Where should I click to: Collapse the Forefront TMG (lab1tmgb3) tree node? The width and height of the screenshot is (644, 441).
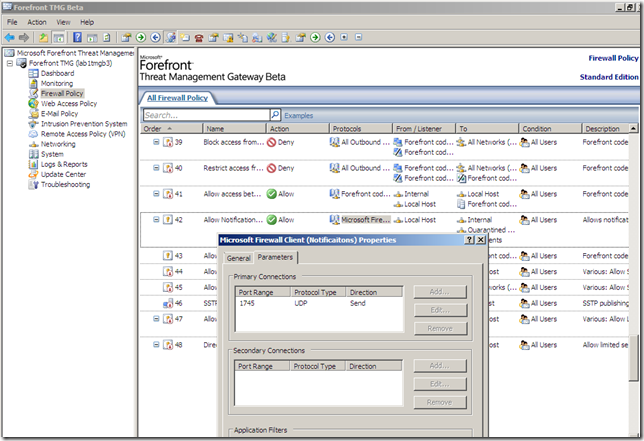point(10,63)
